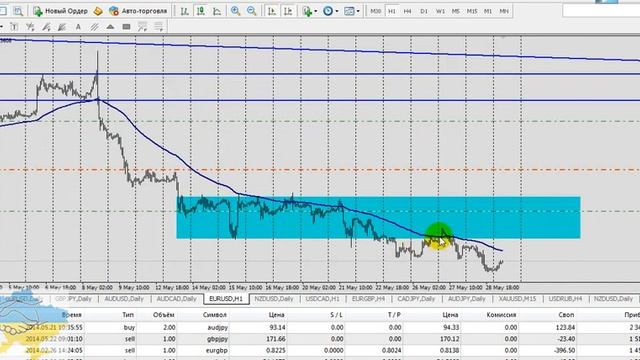Click the open price cell 171.66
The width and height of the screenshot is (640, 360).
pos(276,339)
